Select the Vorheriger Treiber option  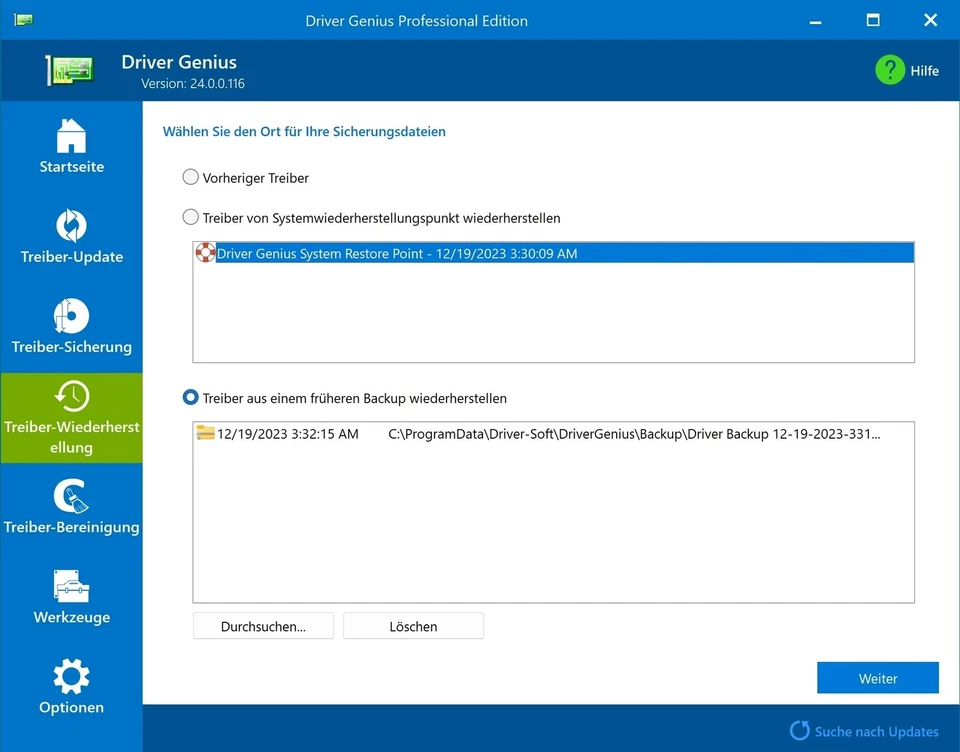190,177
